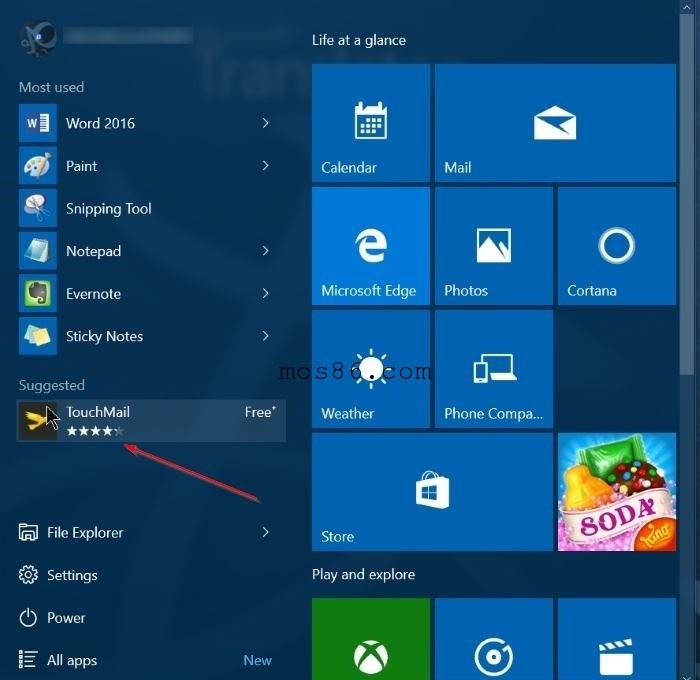Expand File Explorer jump list arrow
Viewport: 700px width, 680px height.
pos(266,532)
